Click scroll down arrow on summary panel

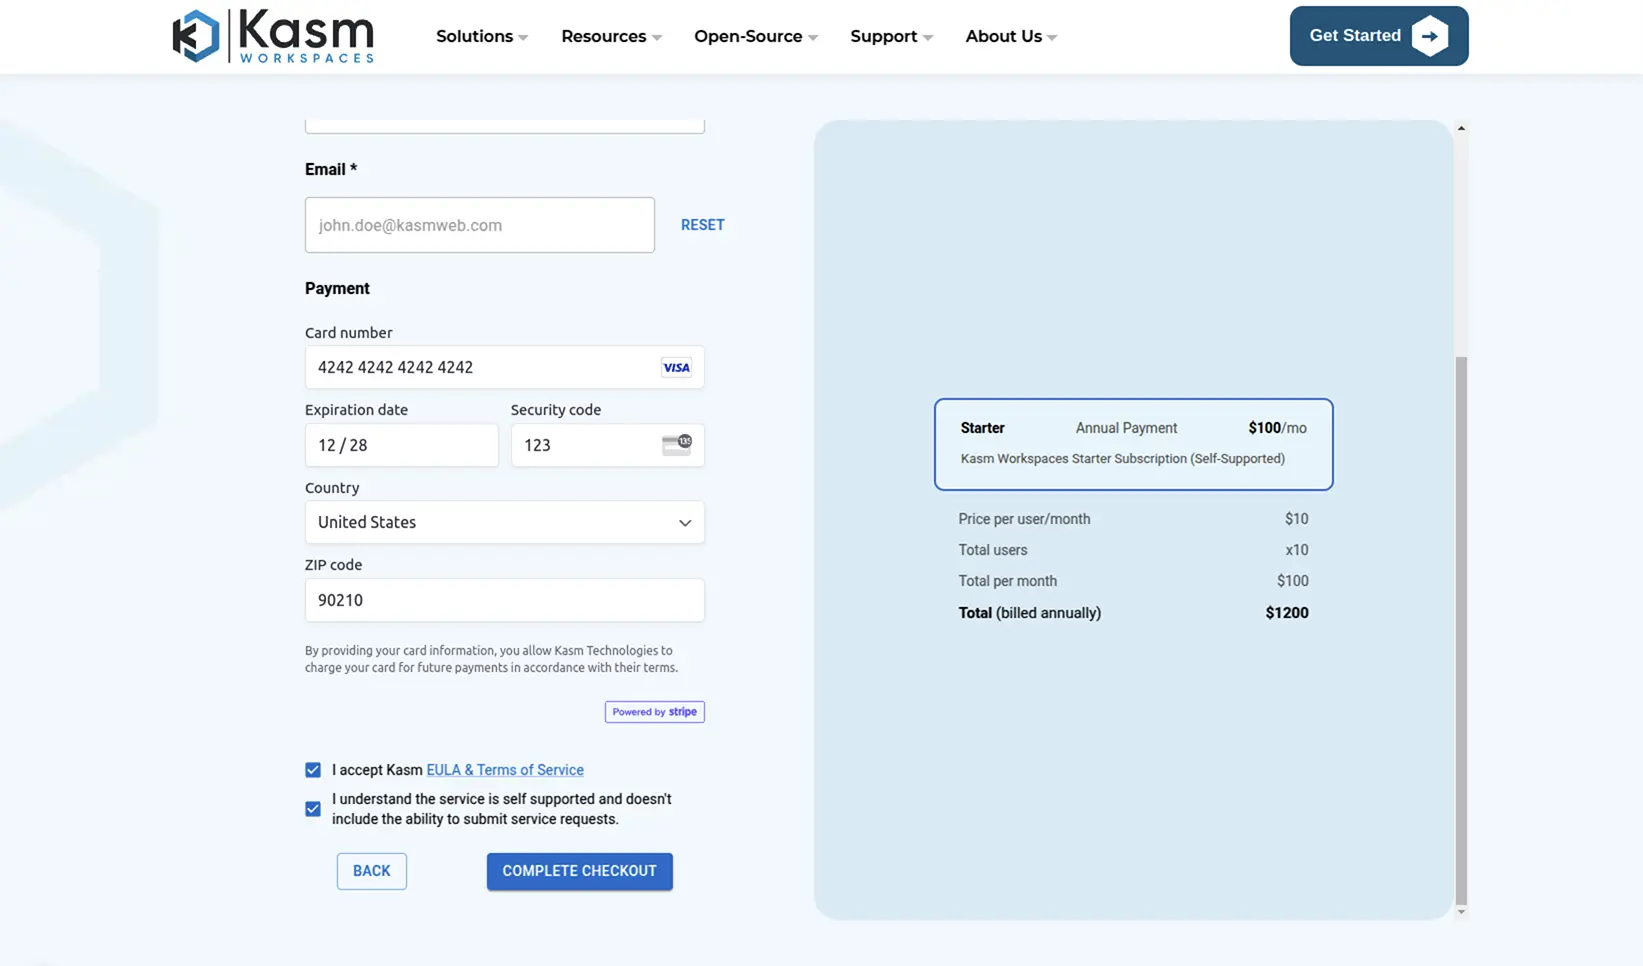click(1461, 912)
